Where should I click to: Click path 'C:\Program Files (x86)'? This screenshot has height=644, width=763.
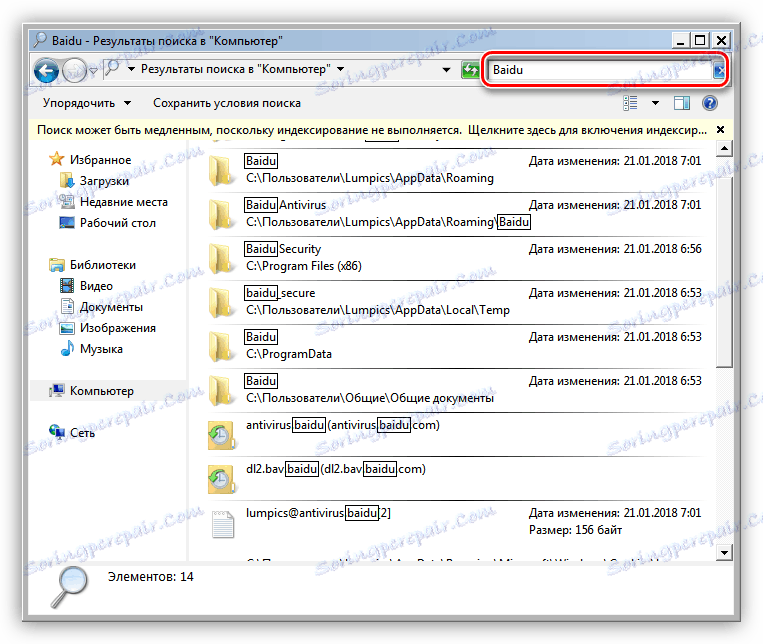point(304,266)
